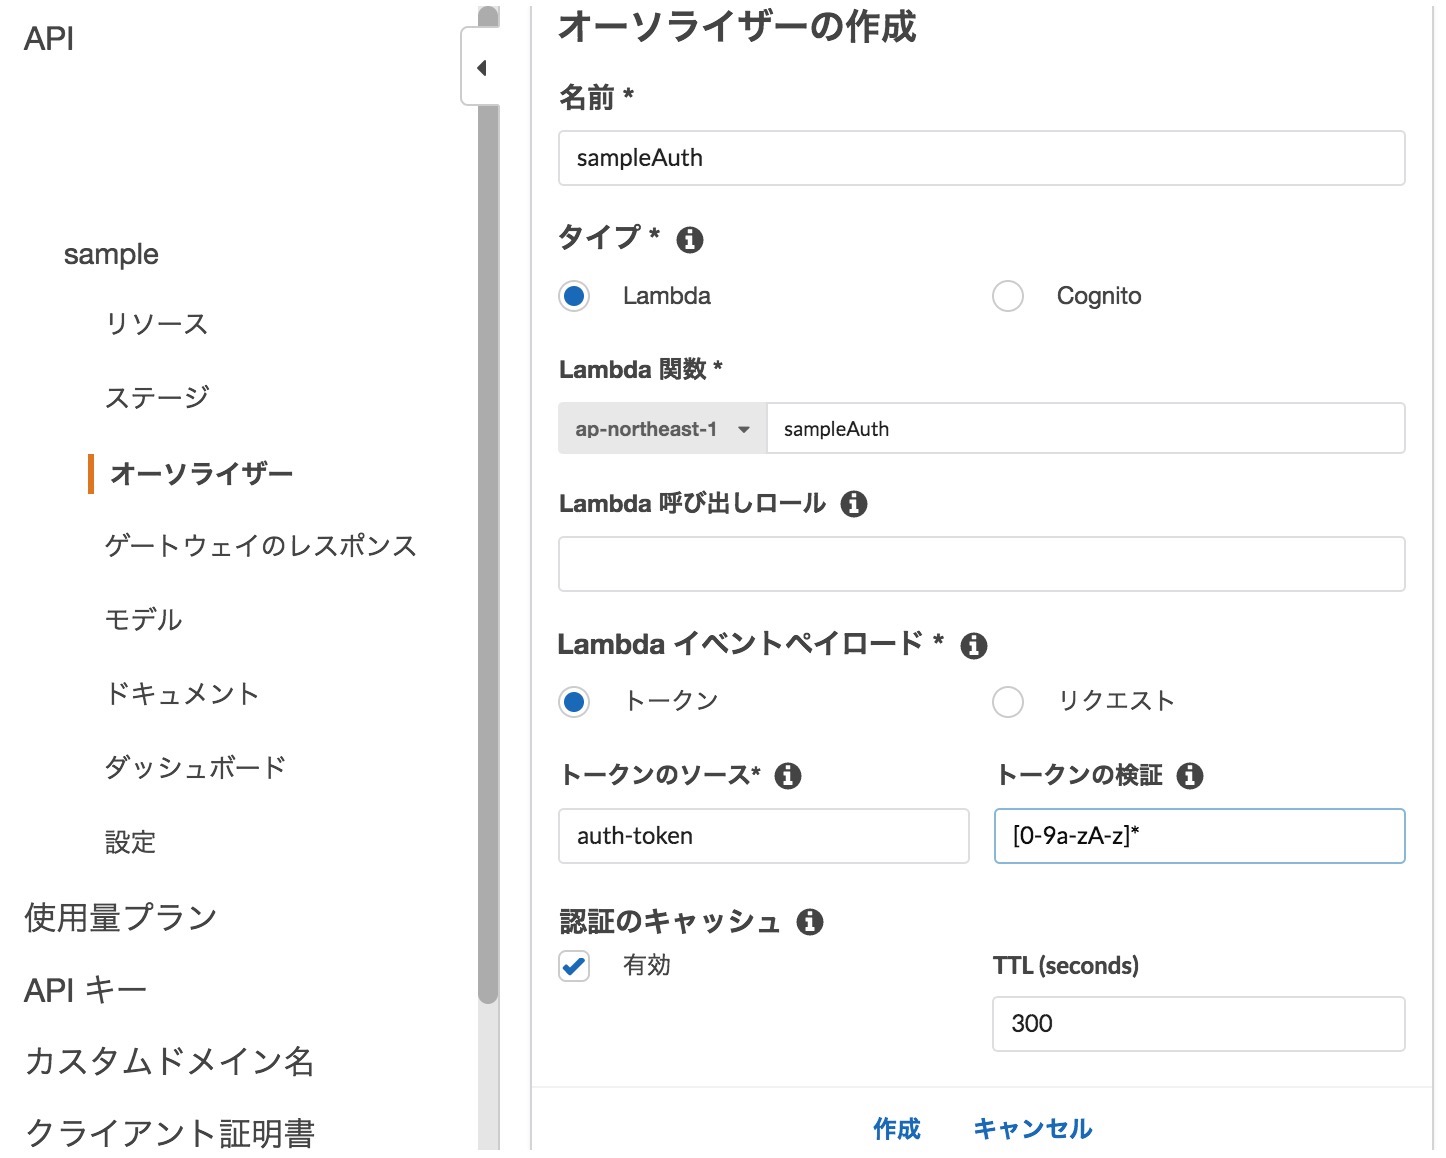Open the ap-northeast-1 region dropdown
The image size is (1446, 1158).
[661, 428]
